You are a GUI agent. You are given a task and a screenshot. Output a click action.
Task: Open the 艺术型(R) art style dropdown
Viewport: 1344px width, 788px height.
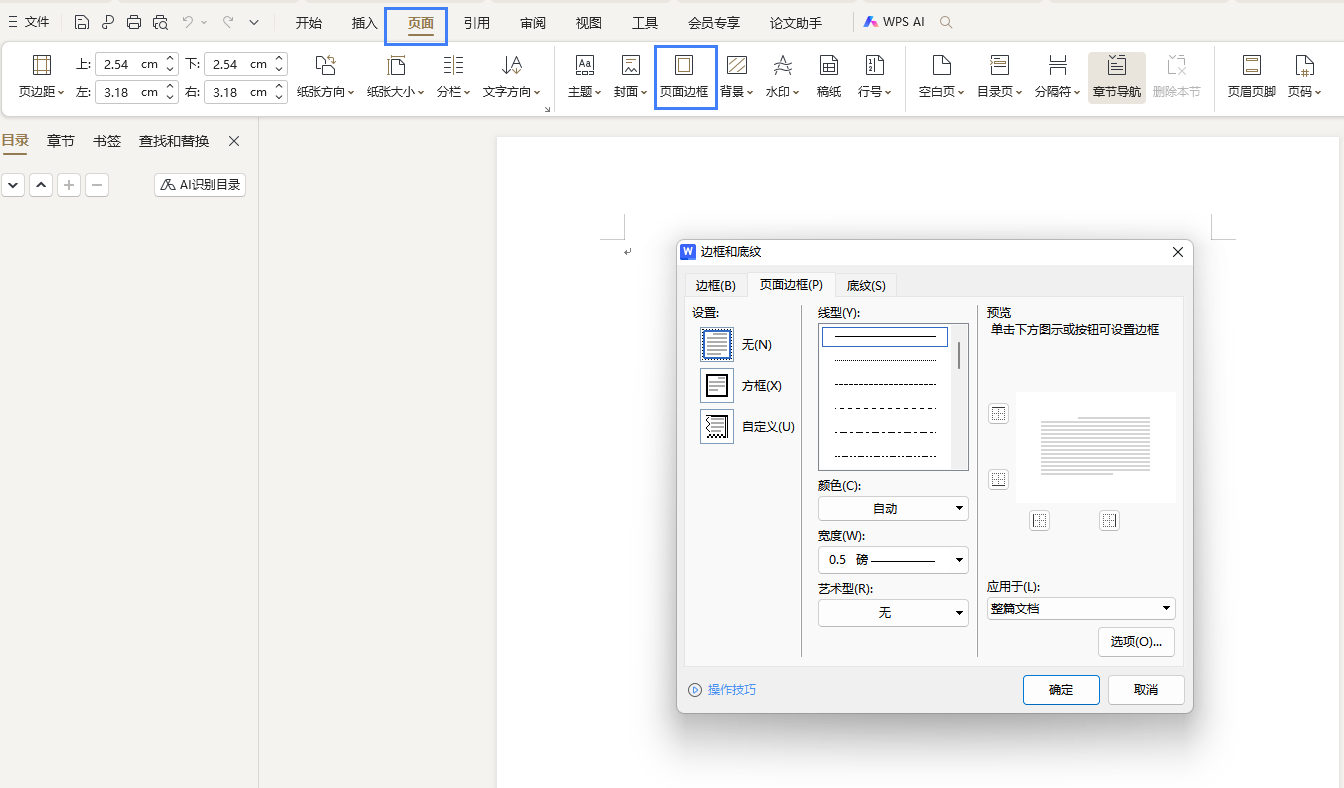[893, 613]
